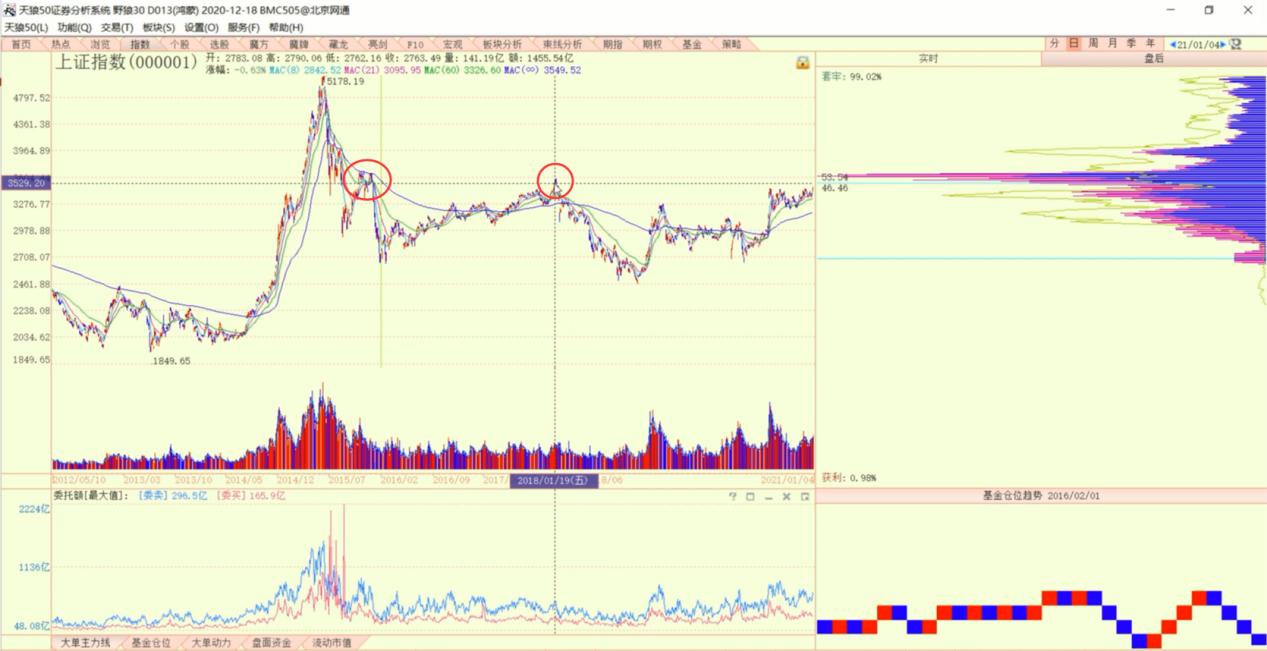This screenshot has height=651, width=1267.
Task: Step to the next date with the right arrow
Action: click(x=1222, y=45)
